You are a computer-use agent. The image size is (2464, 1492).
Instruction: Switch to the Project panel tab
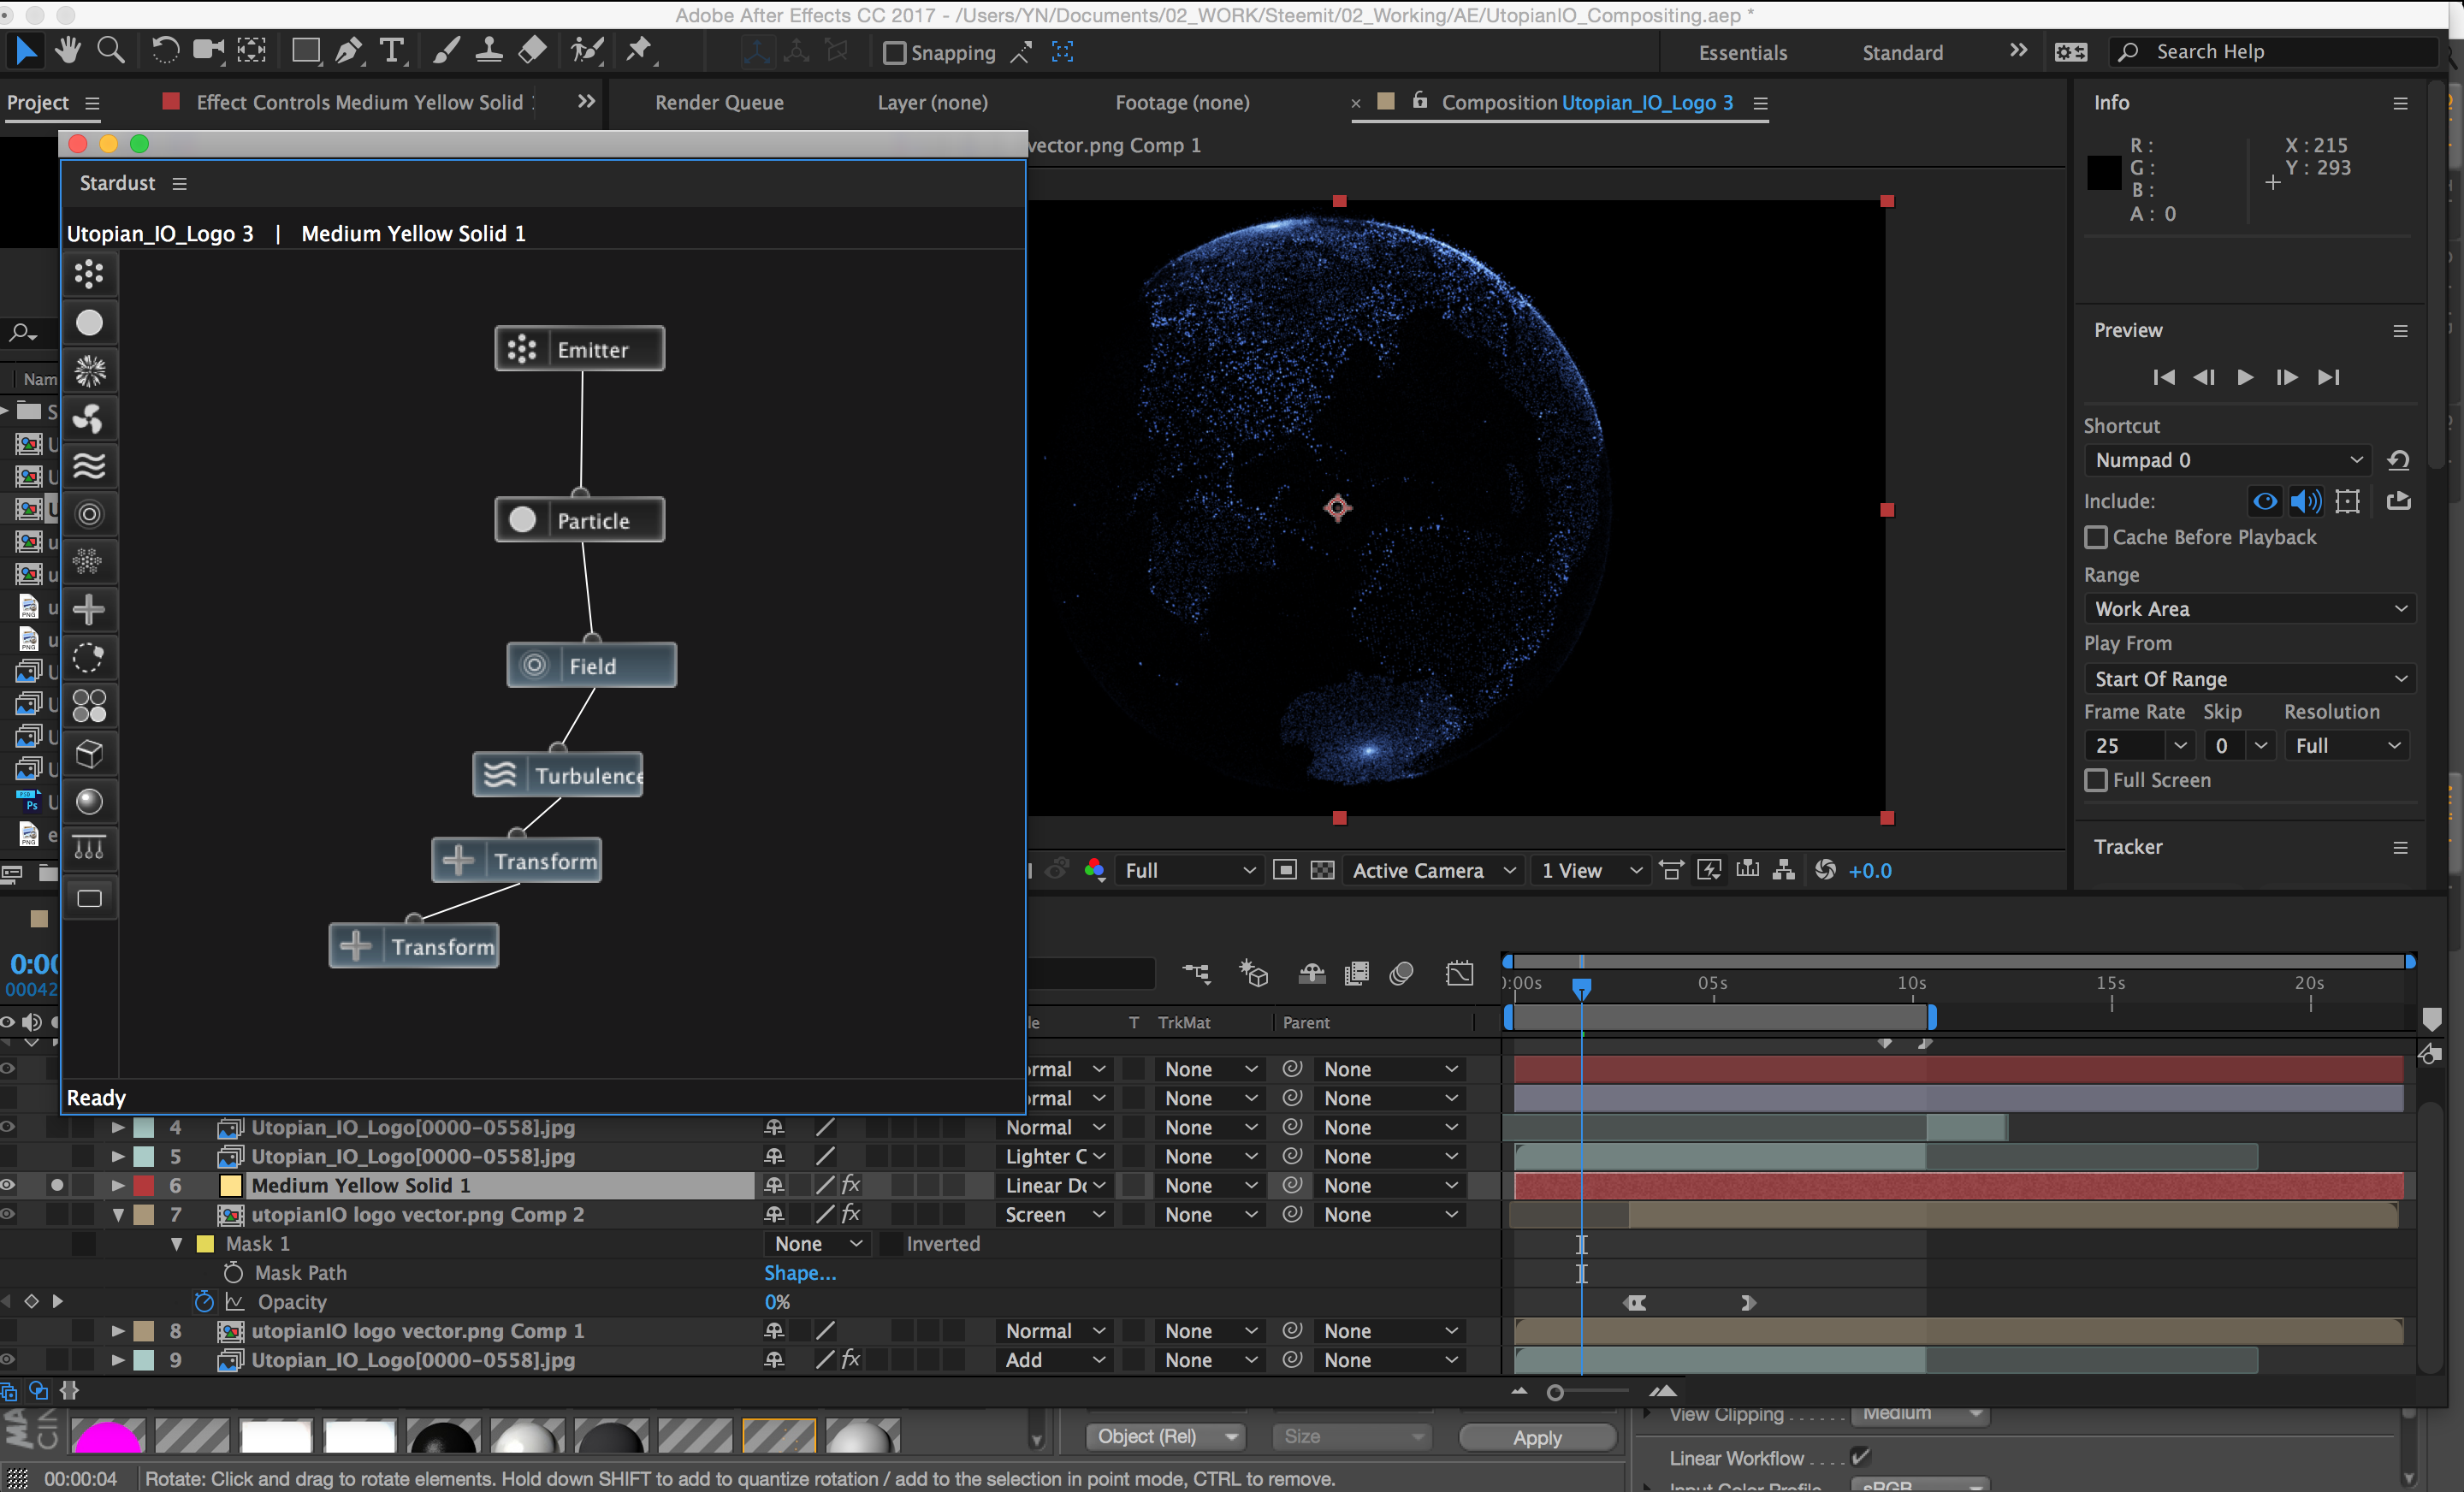(x=38, y=102)
